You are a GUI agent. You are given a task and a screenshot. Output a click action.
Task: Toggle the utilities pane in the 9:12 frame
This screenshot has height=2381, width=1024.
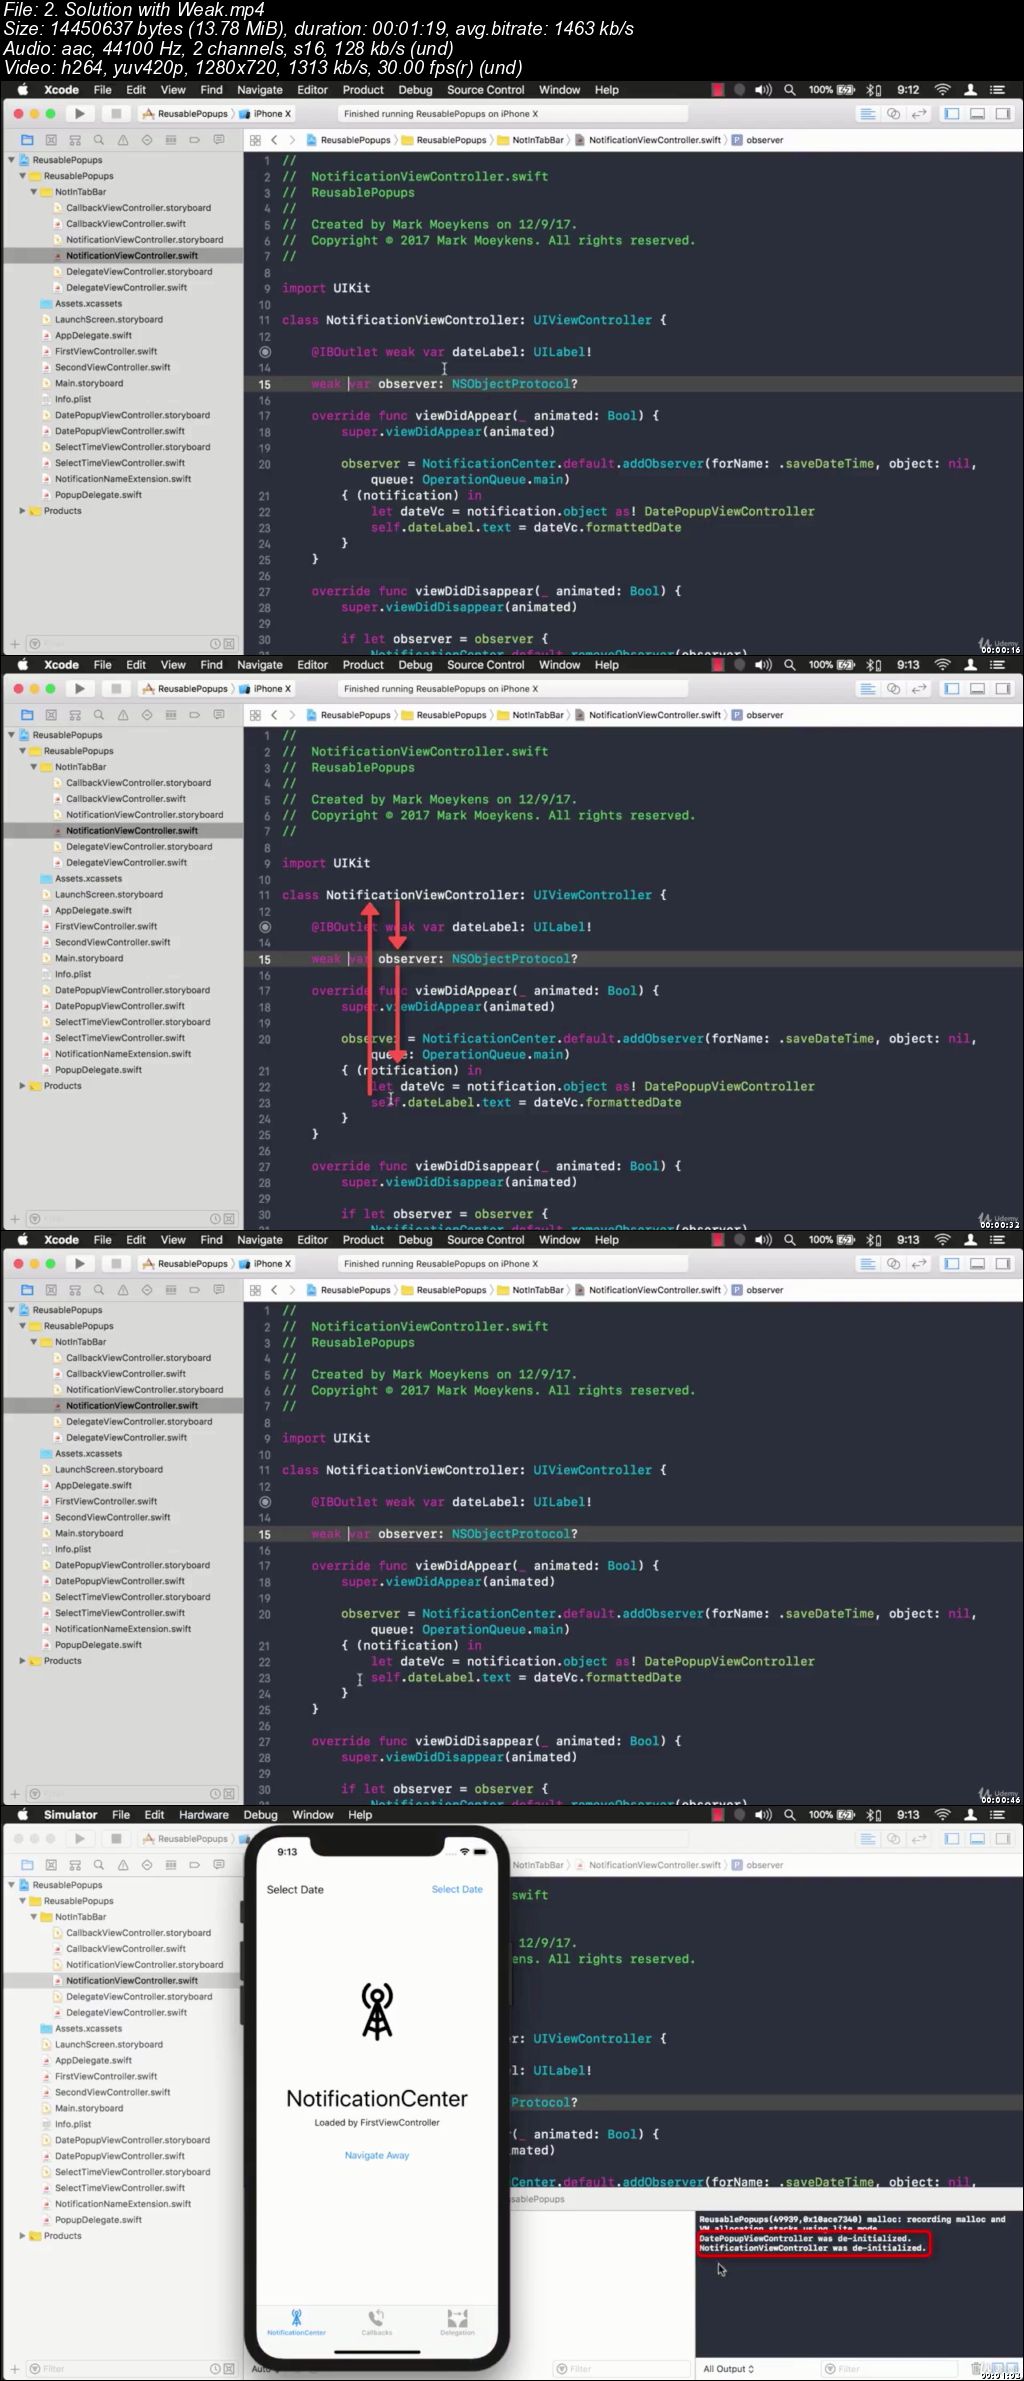click(x=1003, y=114)
